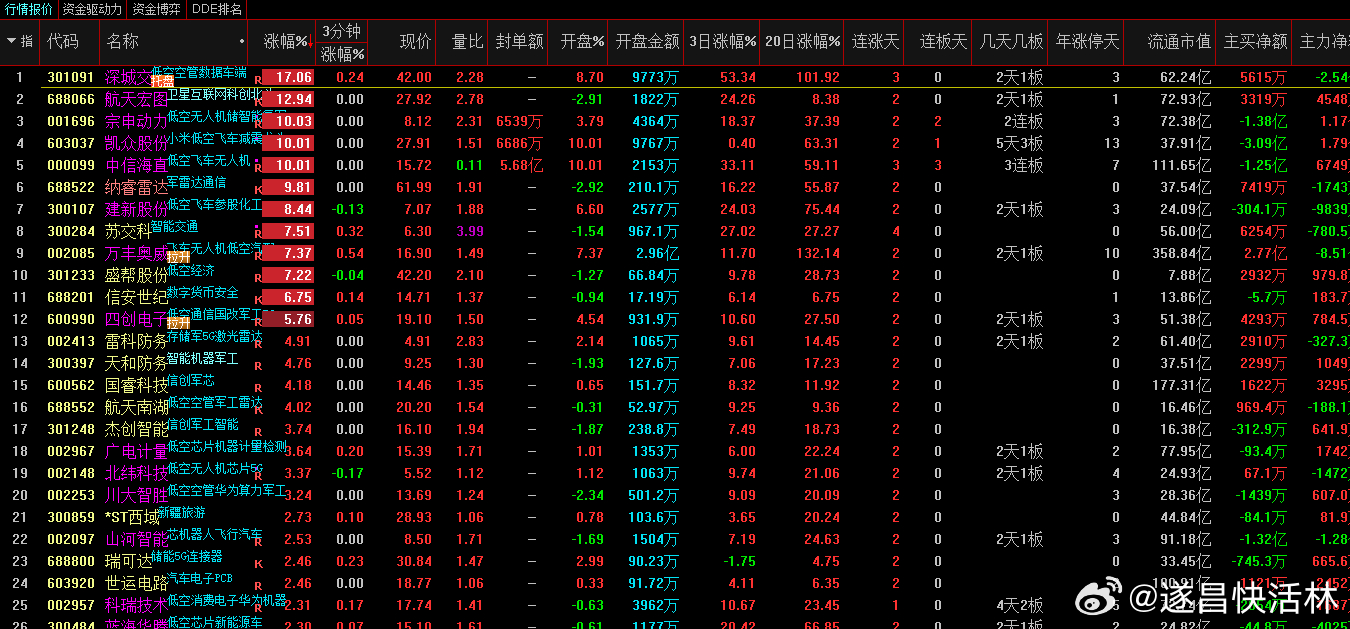This screenshot has height=629, width=1350.
Task: Sort by the 量比 column header
Action: click(467, 41)
